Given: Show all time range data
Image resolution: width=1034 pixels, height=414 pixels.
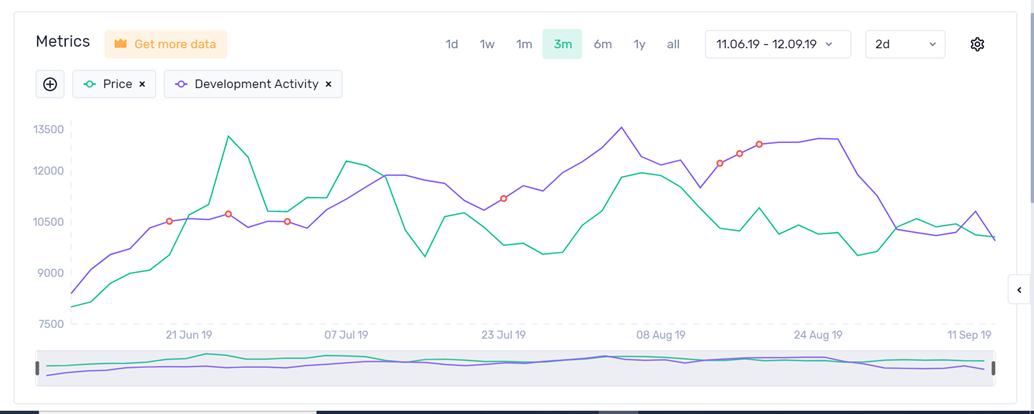Looking at the screenshot, I should (673, 44).
